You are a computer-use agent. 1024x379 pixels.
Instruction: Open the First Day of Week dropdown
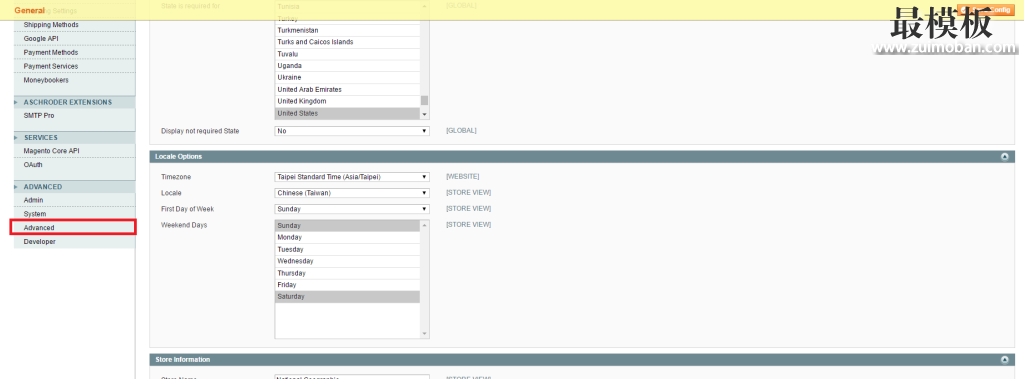(352, 209)
